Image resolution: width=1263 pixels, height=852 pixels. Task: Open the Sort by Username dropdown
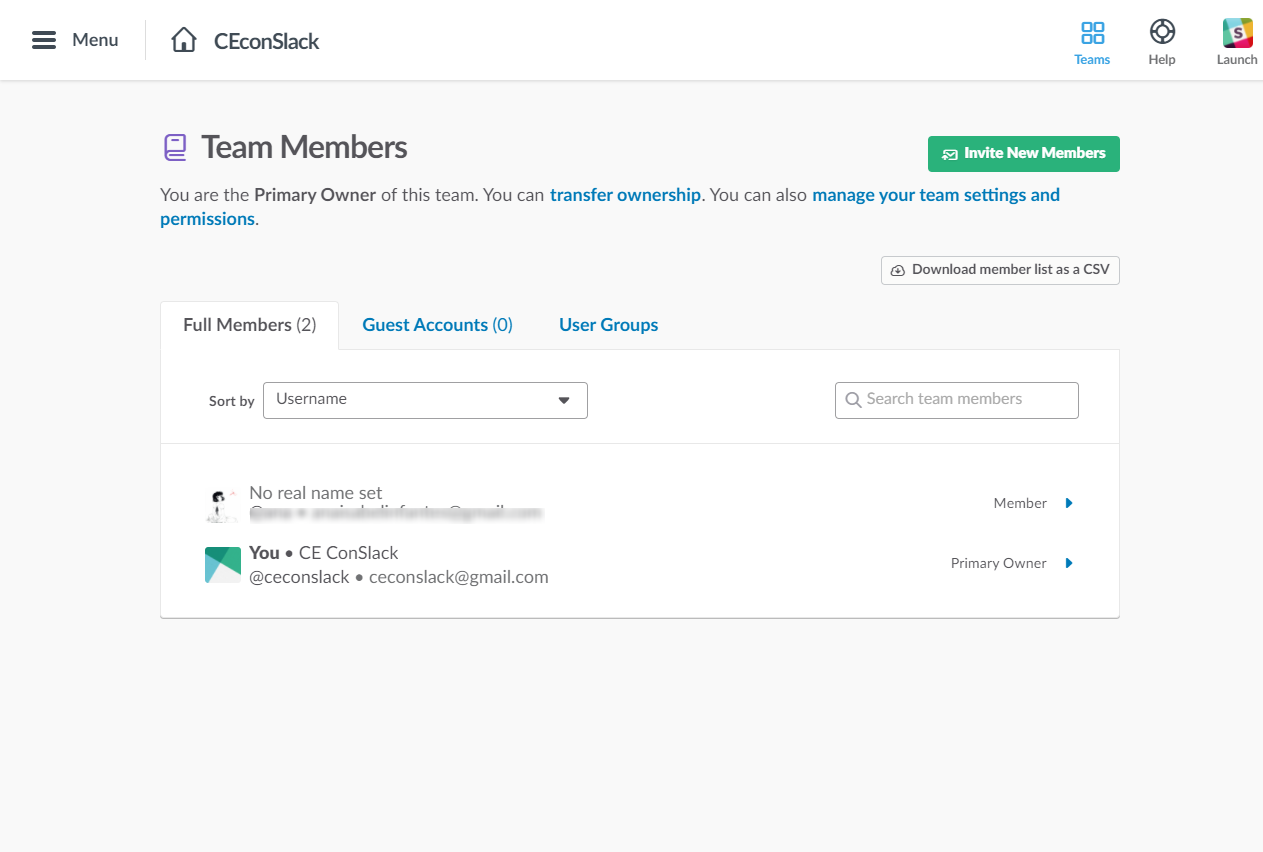tap(425, 400)
